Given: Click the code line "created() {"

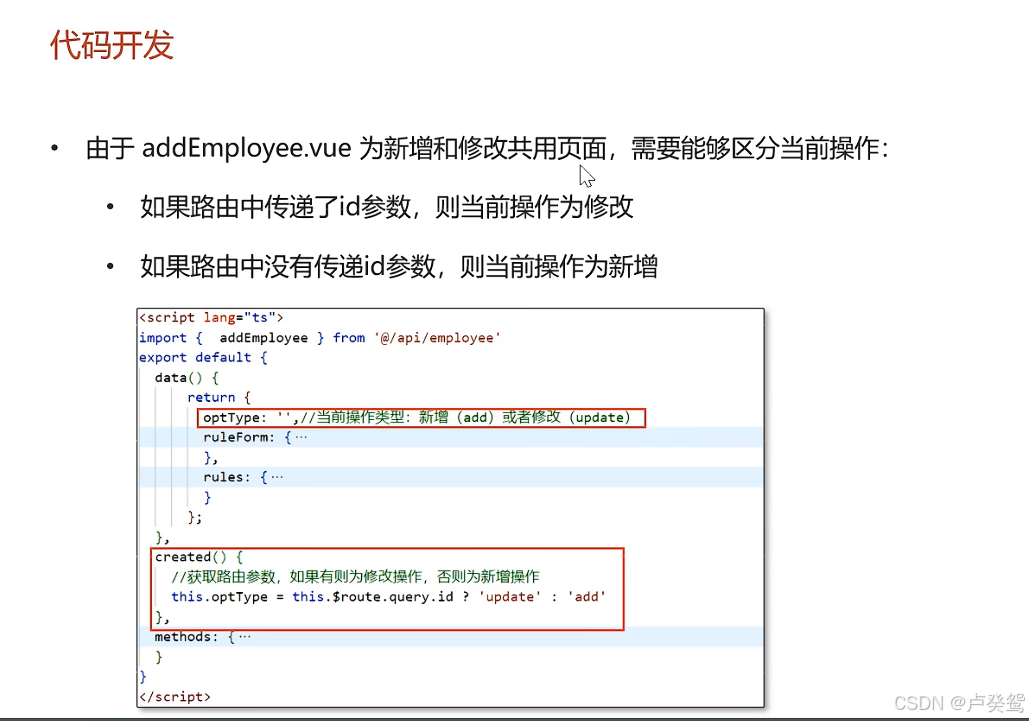Looking at the screenshot, I should 199,557.
